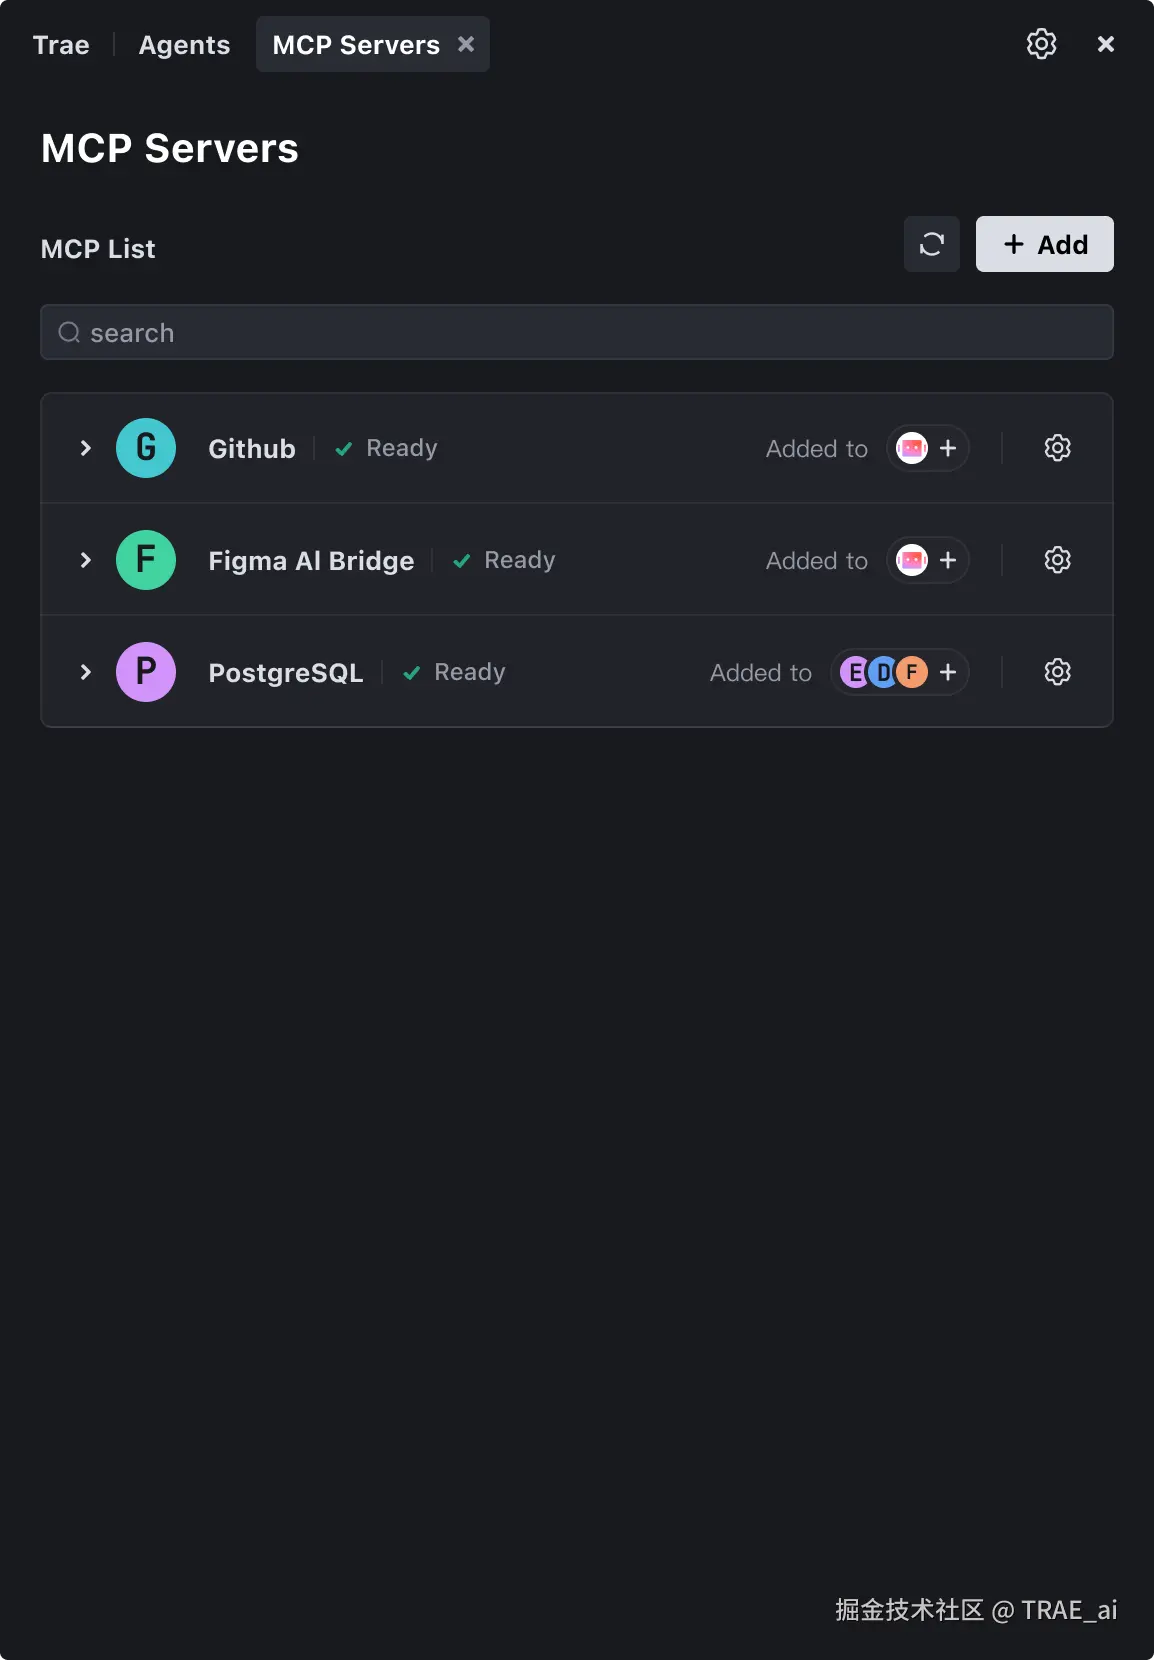Add Figma AI Bridge to another agent
This screenshot has height=1660, width=1154.
pyautogui.click(x=948, y=560)
